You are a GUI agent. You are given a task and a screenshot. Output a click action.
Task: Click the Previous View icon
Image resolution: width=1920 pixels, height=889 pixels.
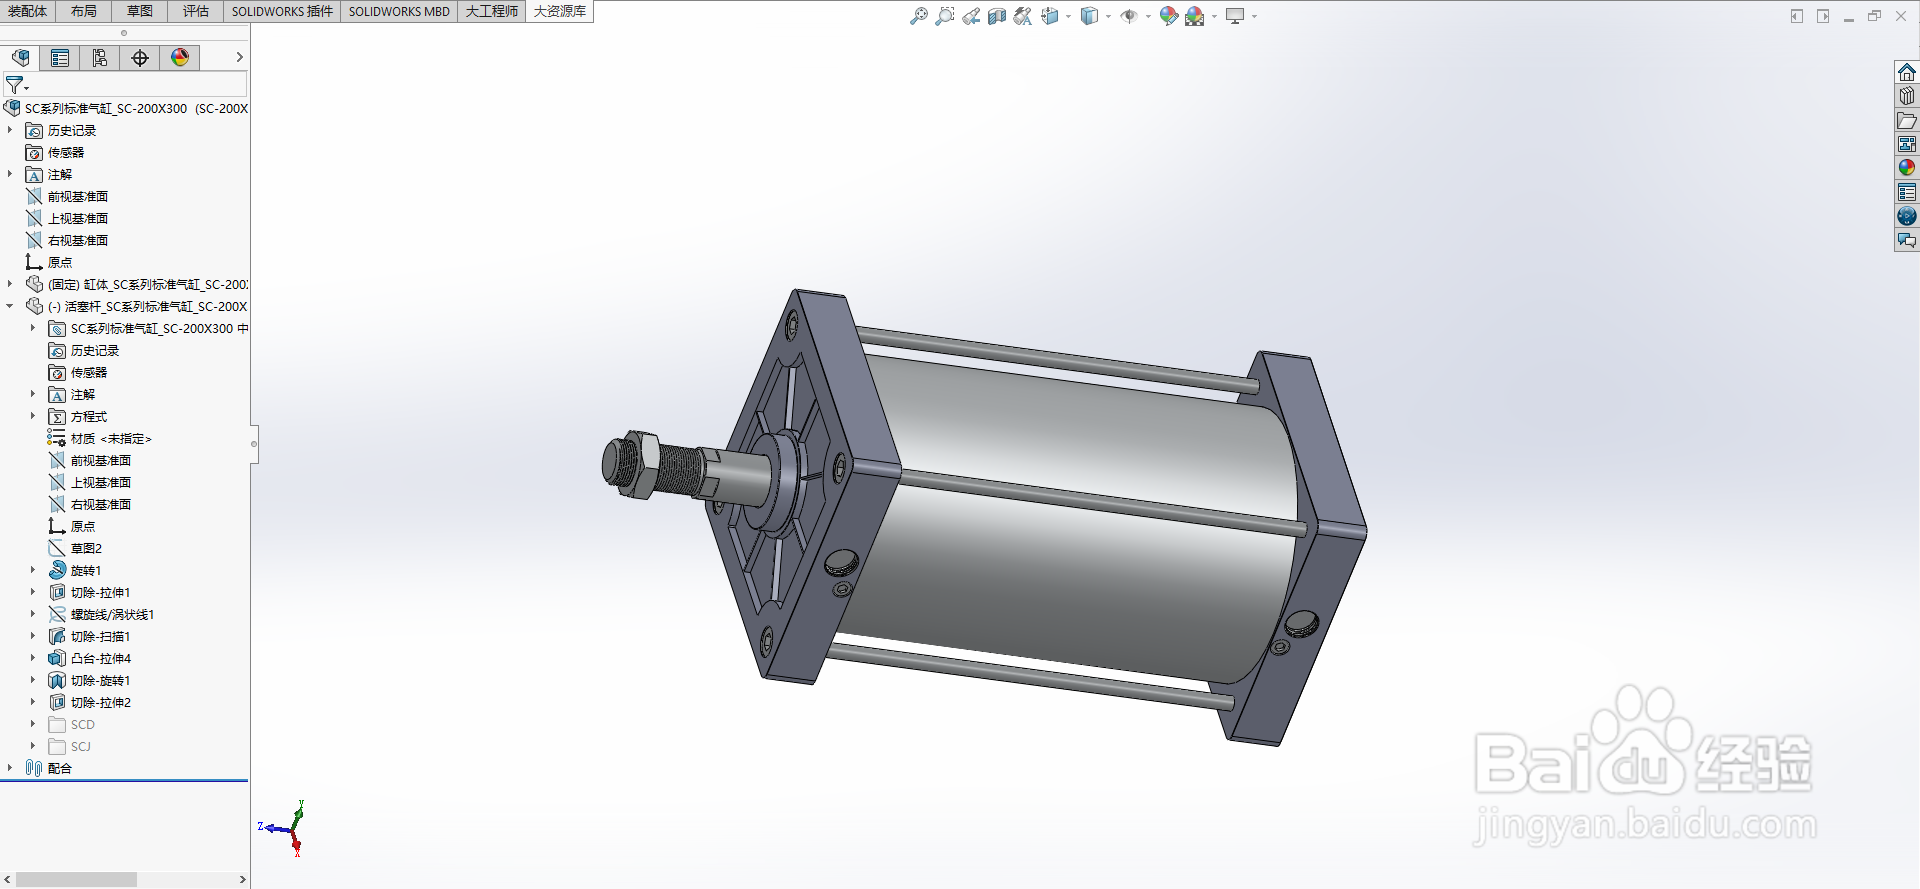coord(971,16)
